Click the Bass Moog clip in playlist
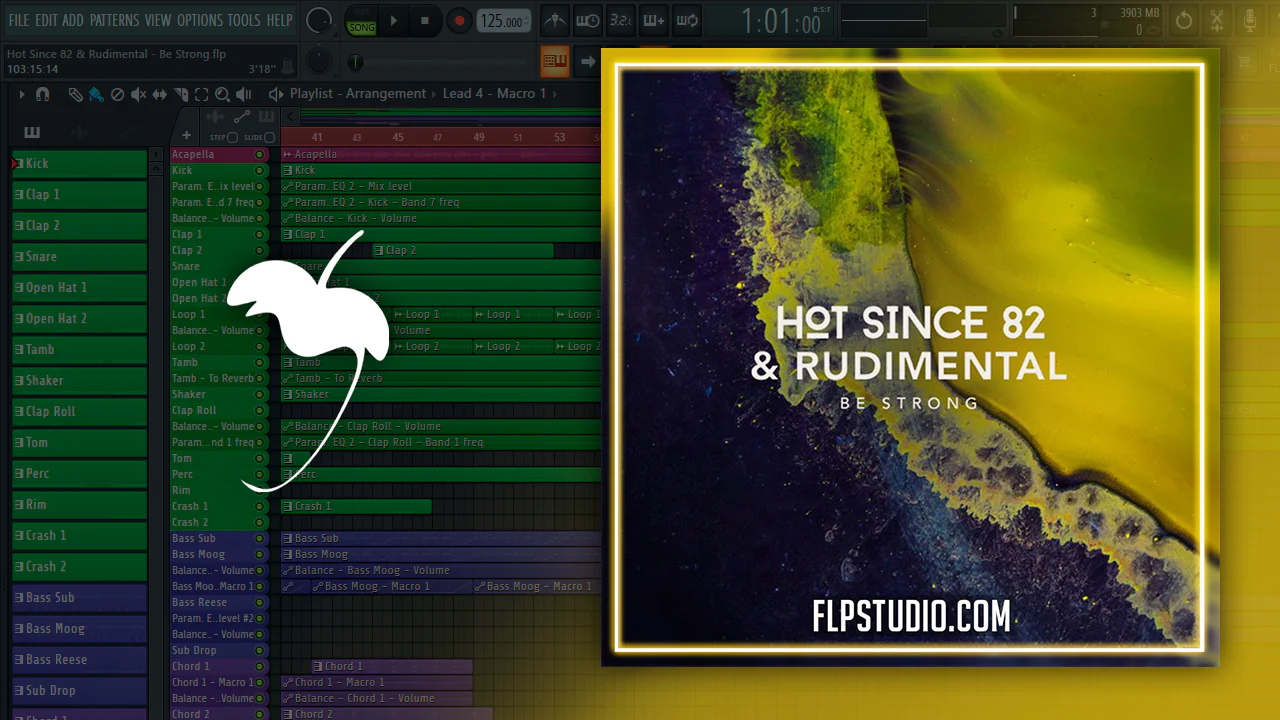 click(441, 555)
